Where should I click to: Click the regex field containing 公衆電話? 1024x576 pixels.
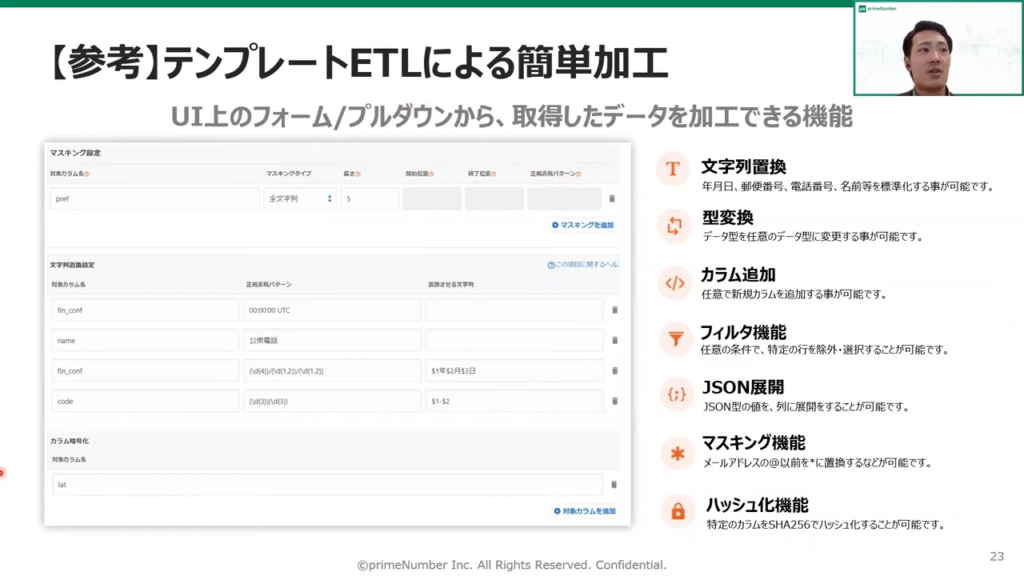[331, 341]
